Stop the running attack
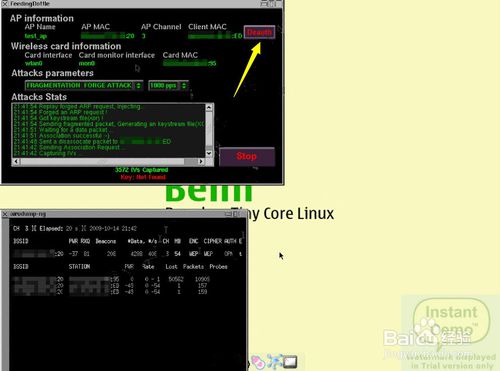The height and width of the screenshot is (371, 500). click(x=247, y=156)
